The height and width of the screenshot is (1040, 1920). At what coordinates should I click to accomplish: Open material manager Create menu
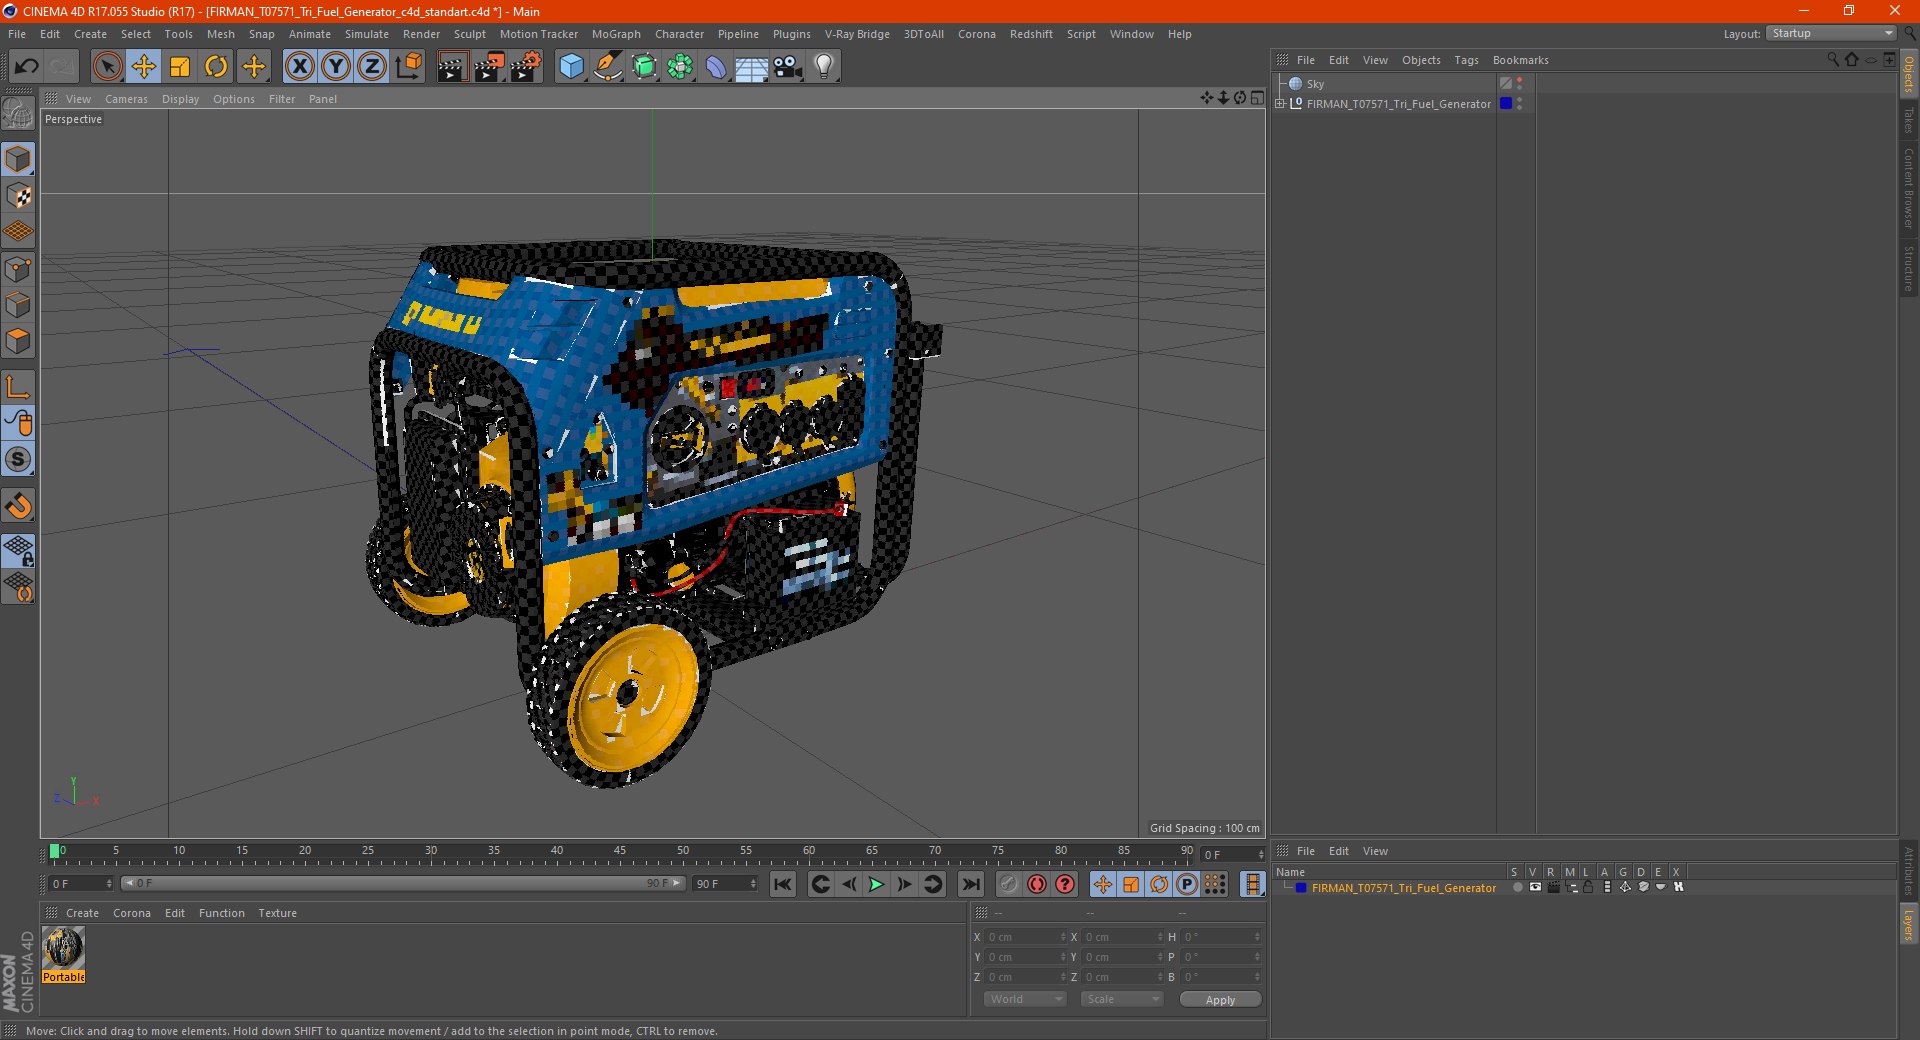coord(82,913)
